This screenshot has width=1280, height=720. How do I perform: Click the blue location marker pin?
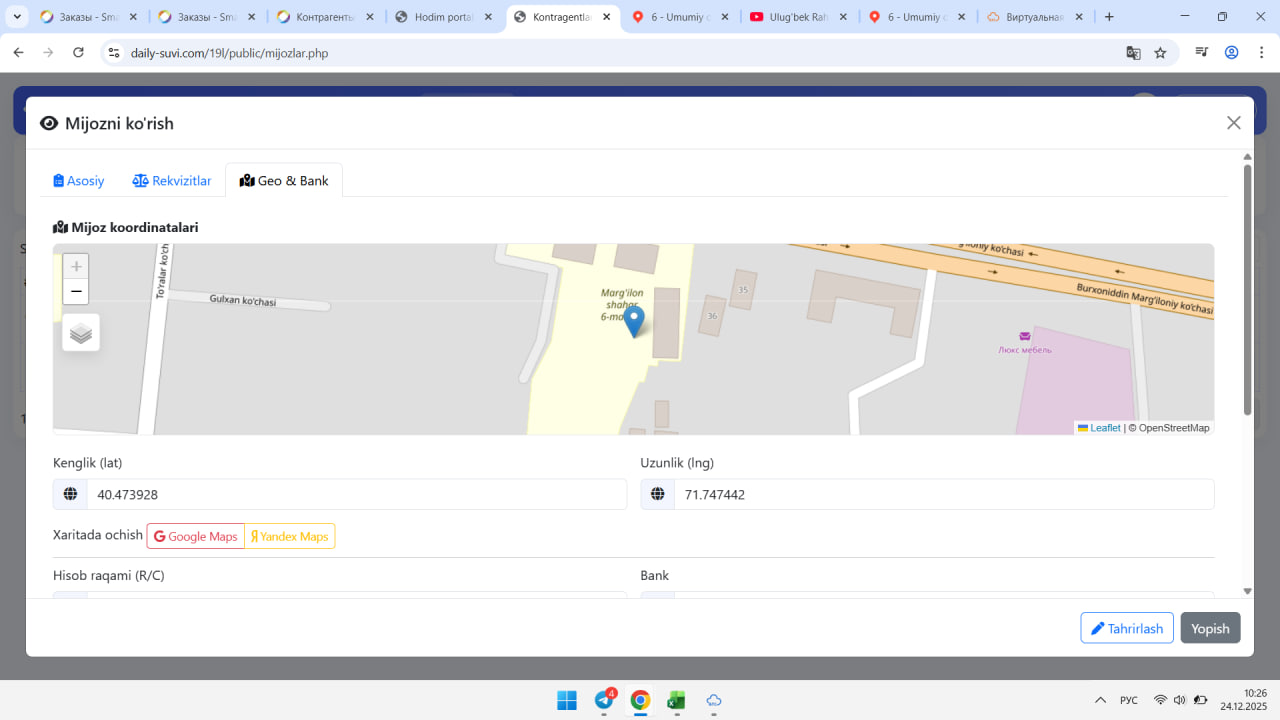tap(634, 322)
